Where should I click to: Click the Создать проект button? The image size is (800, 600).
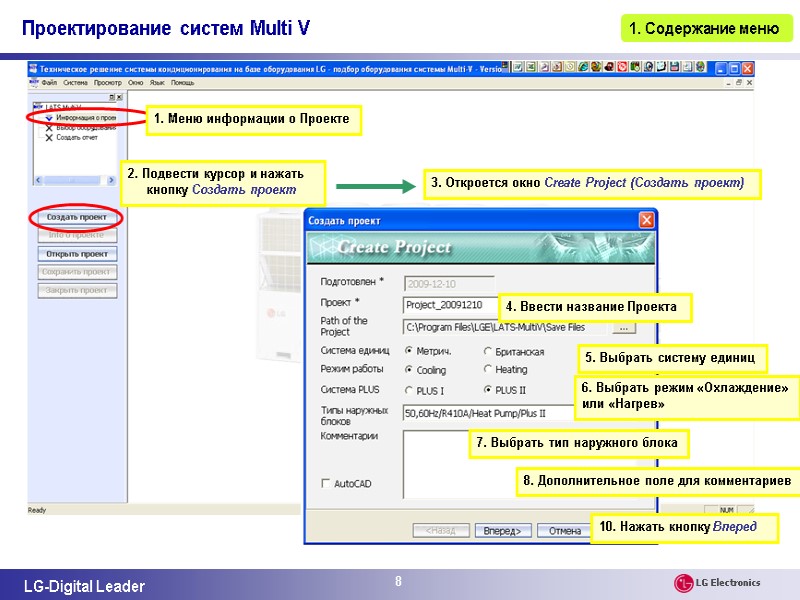pyautogui.click(x=78, y=216)
